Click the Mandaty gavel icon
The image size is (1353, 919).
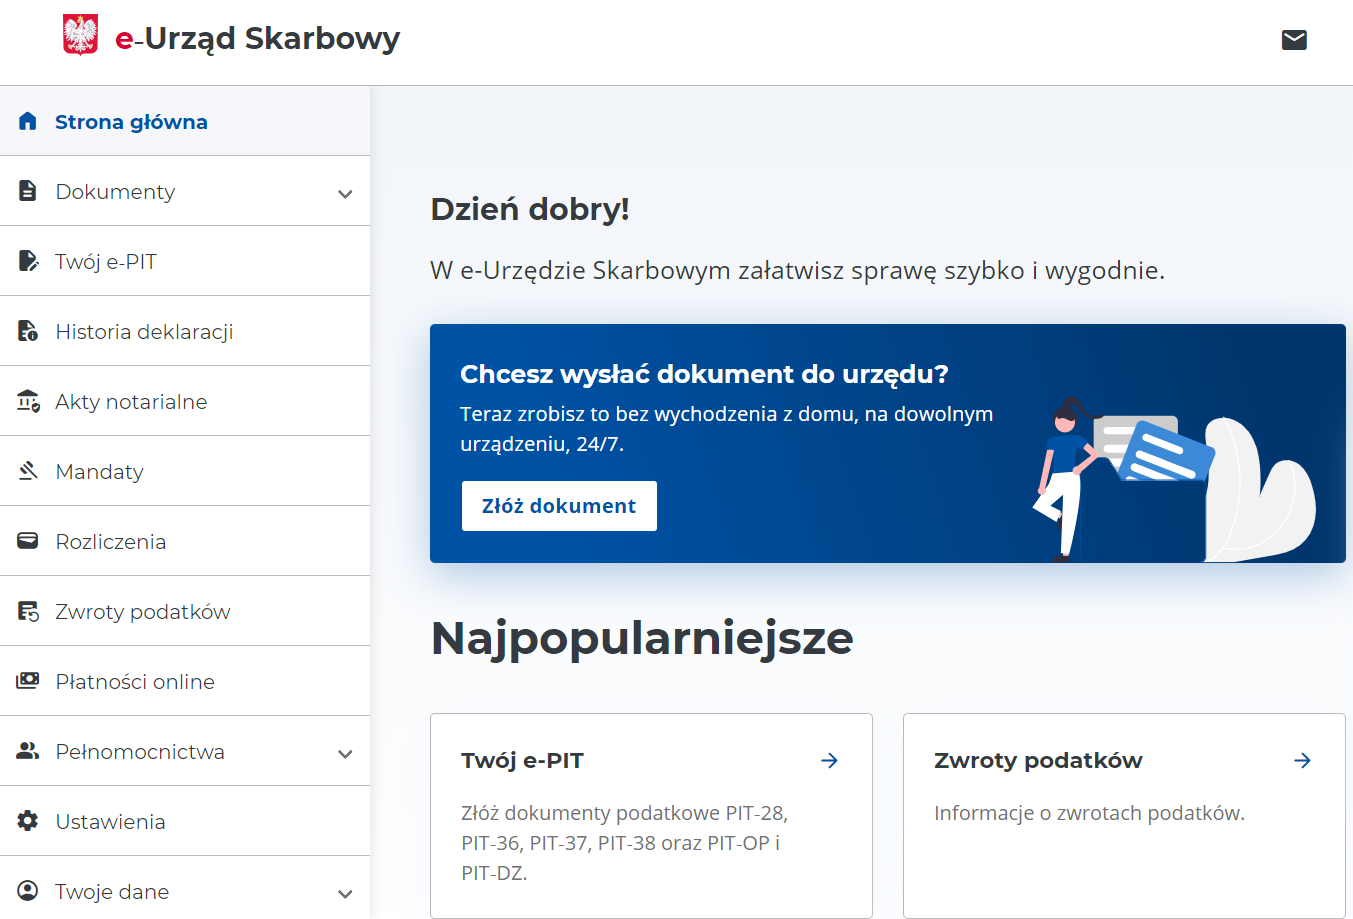[28, 471]
